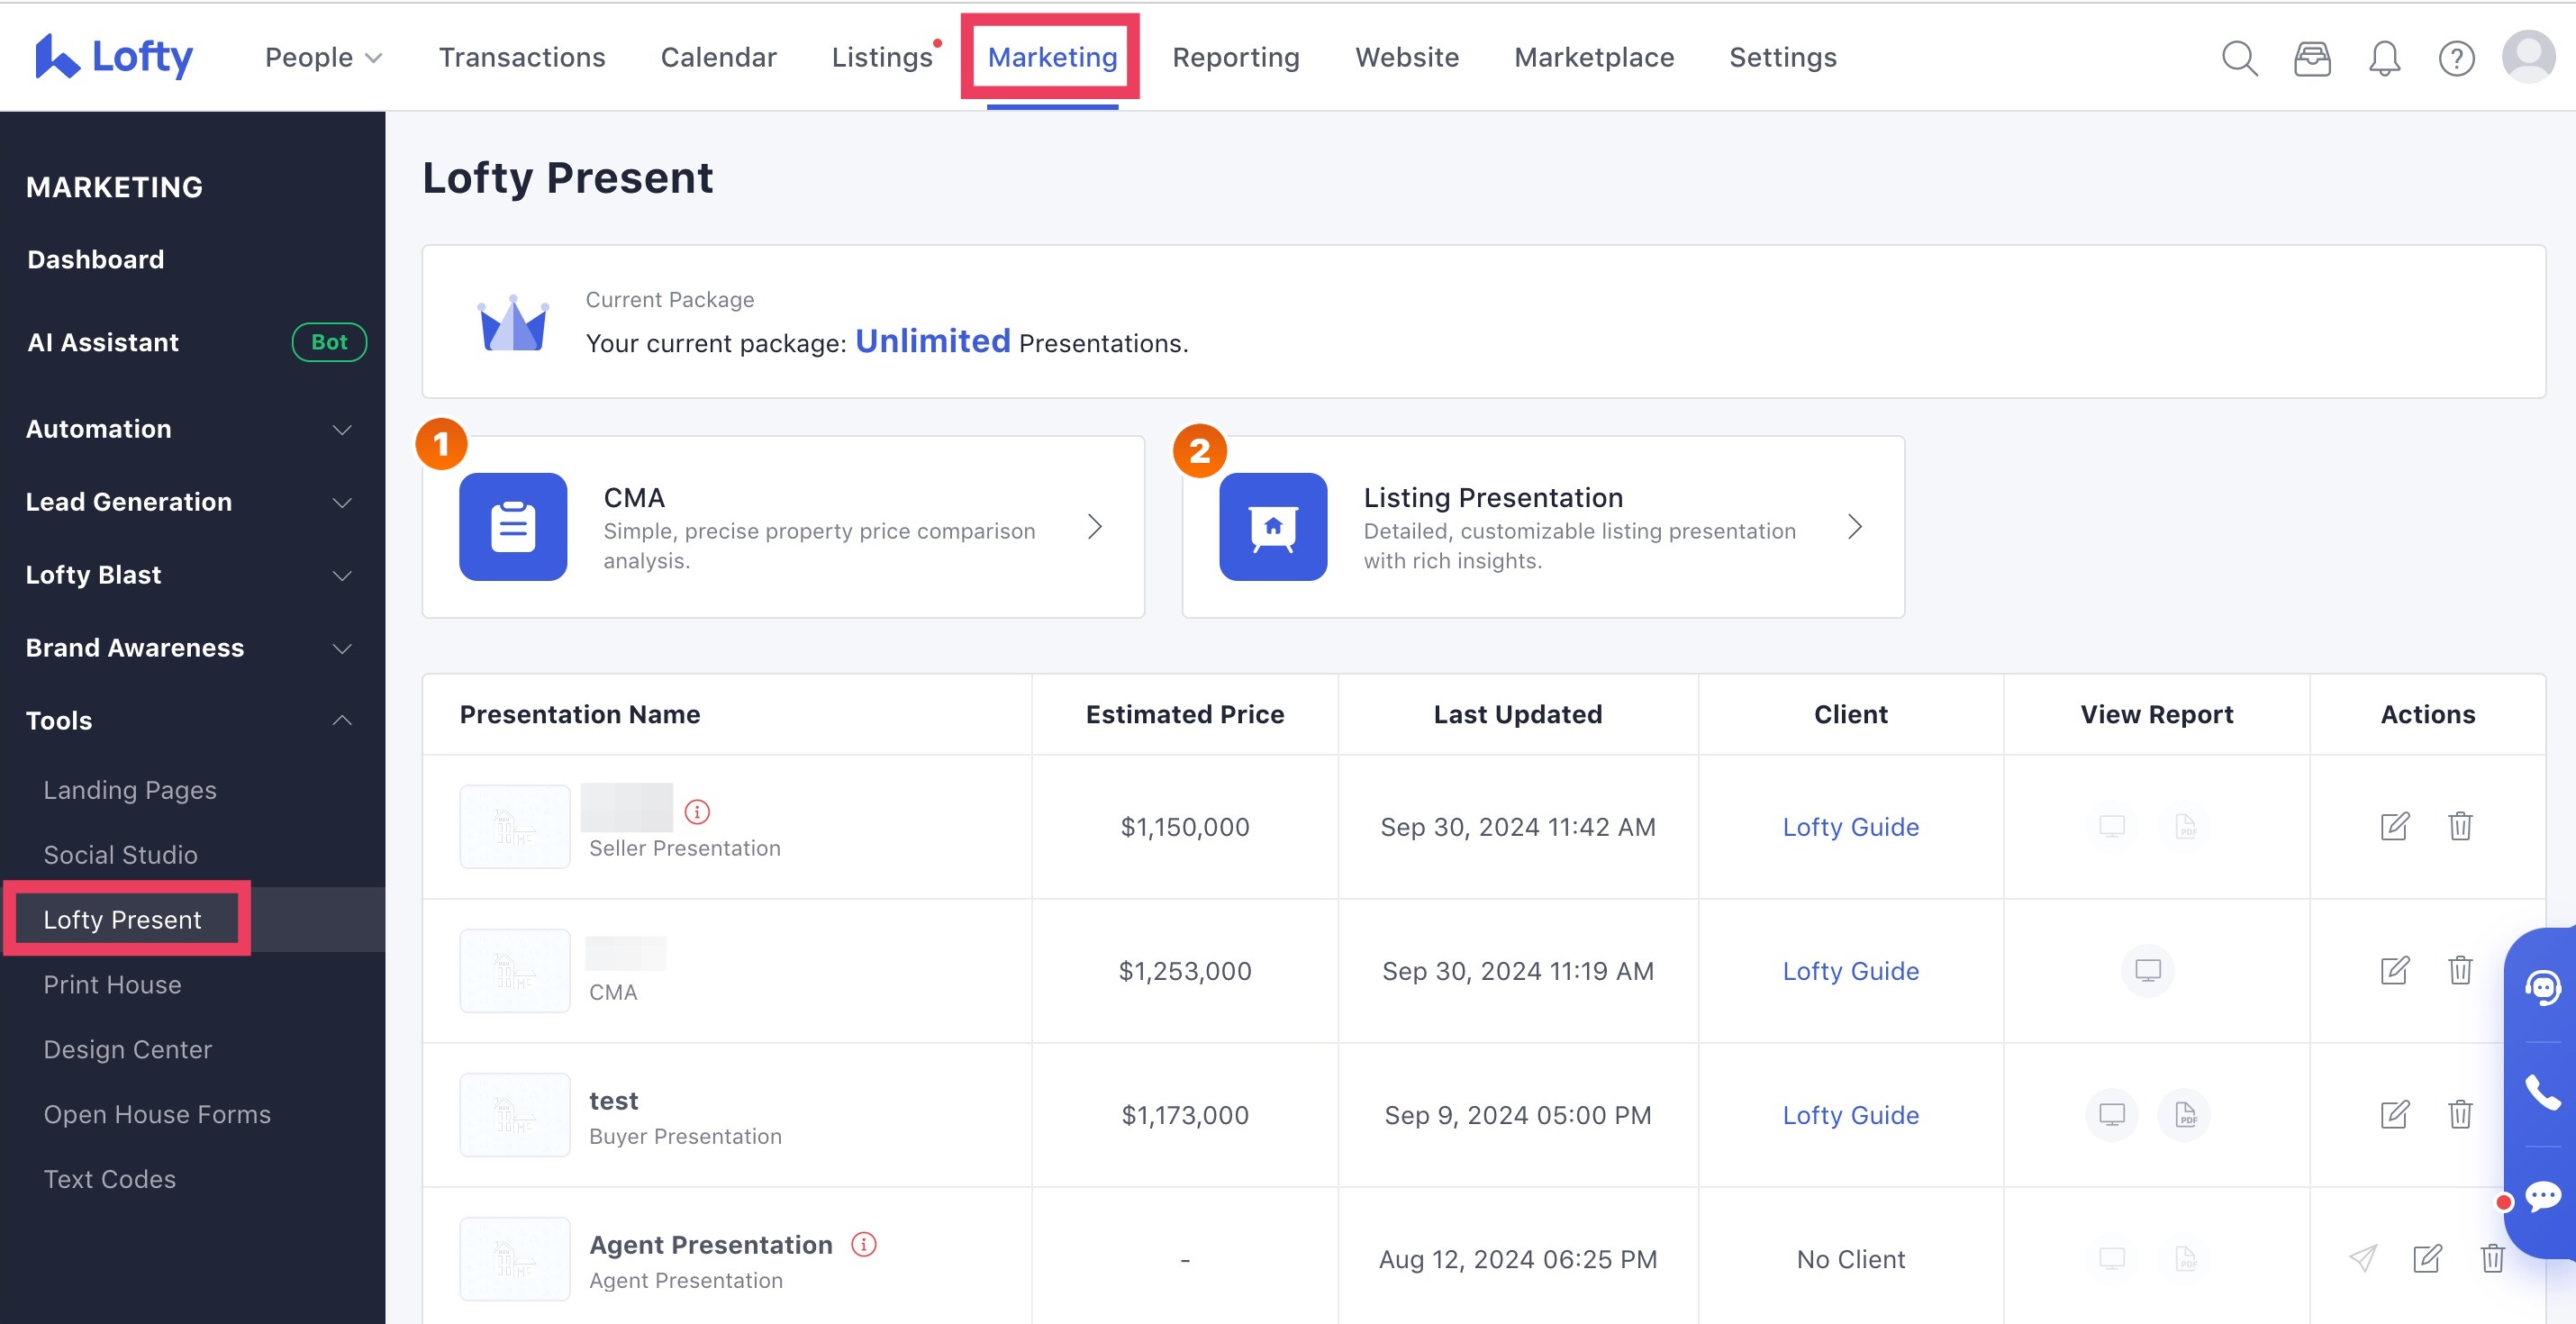Open Print House in sidebar

coord(112,985)
